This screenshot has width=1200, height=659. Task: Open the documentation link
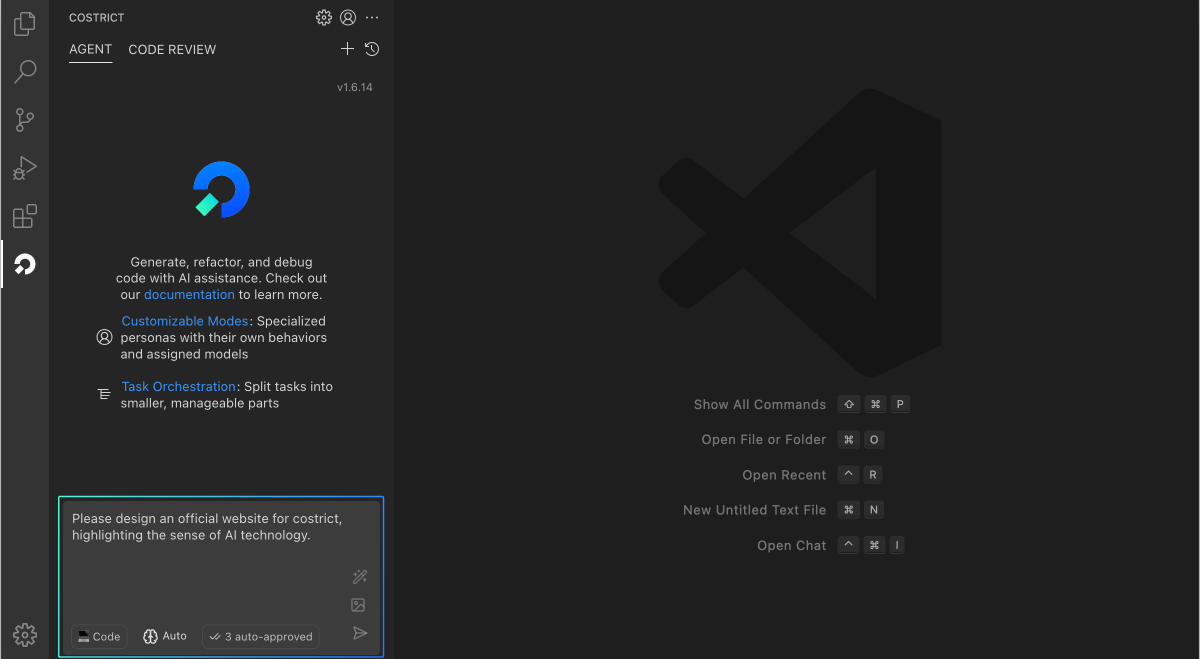[x=189, y=294]
